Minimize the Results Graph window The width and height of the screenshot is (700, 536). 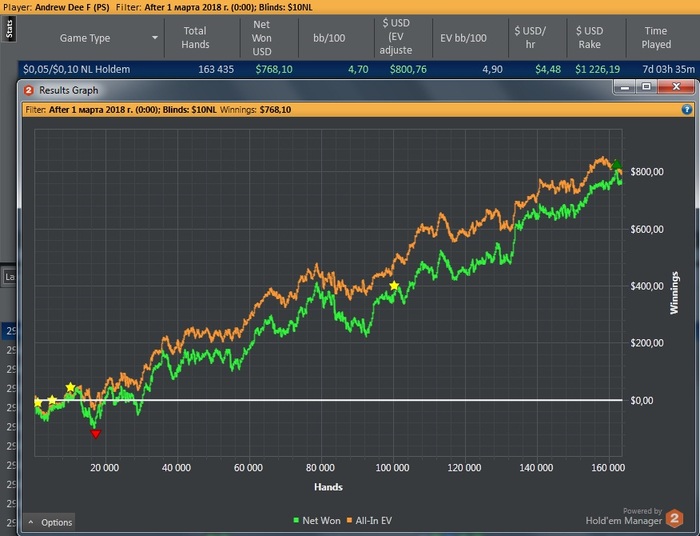(x=625, y=87)
